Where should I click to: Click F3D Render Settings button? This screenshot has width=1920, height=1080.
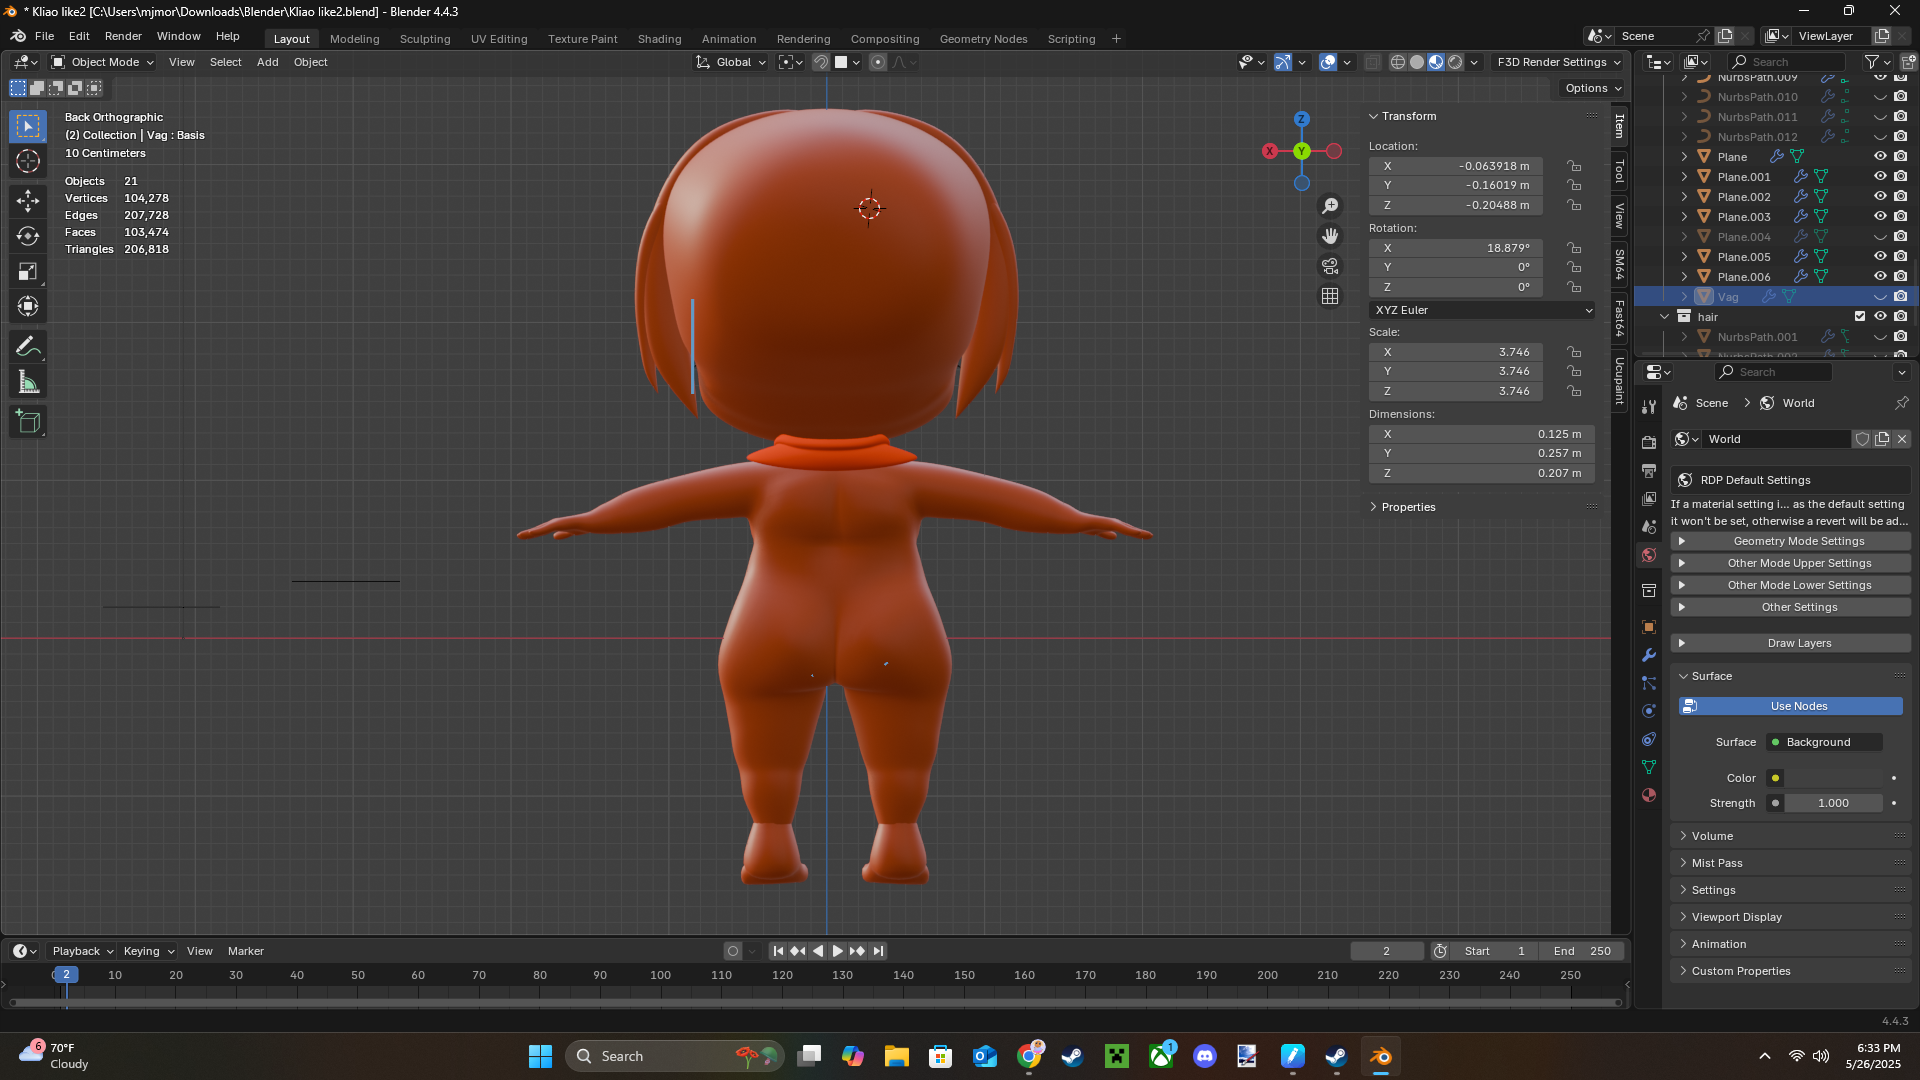coord(1558,62)
